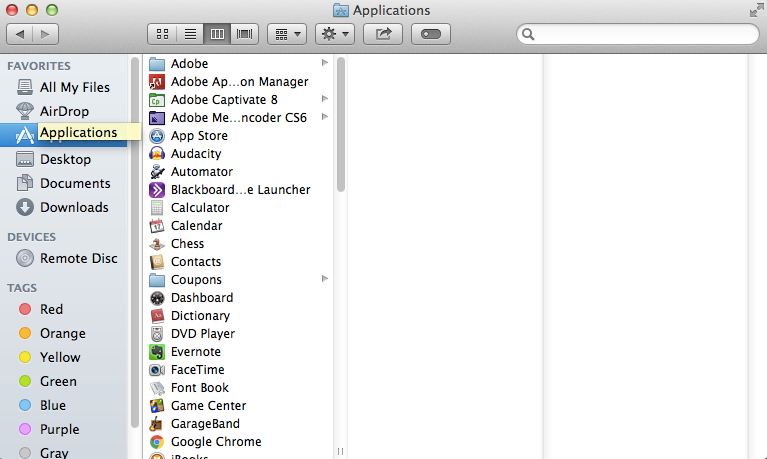Go forward with the forward arrow
The height and width of the screenshot is (459, 767).
[45, 34]
